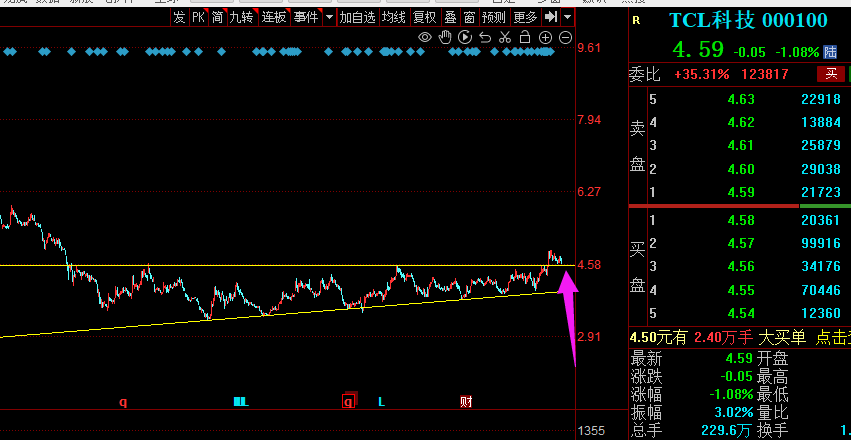Click the buy-2 volume 99916
851x440 pixels.
(821, 244)
